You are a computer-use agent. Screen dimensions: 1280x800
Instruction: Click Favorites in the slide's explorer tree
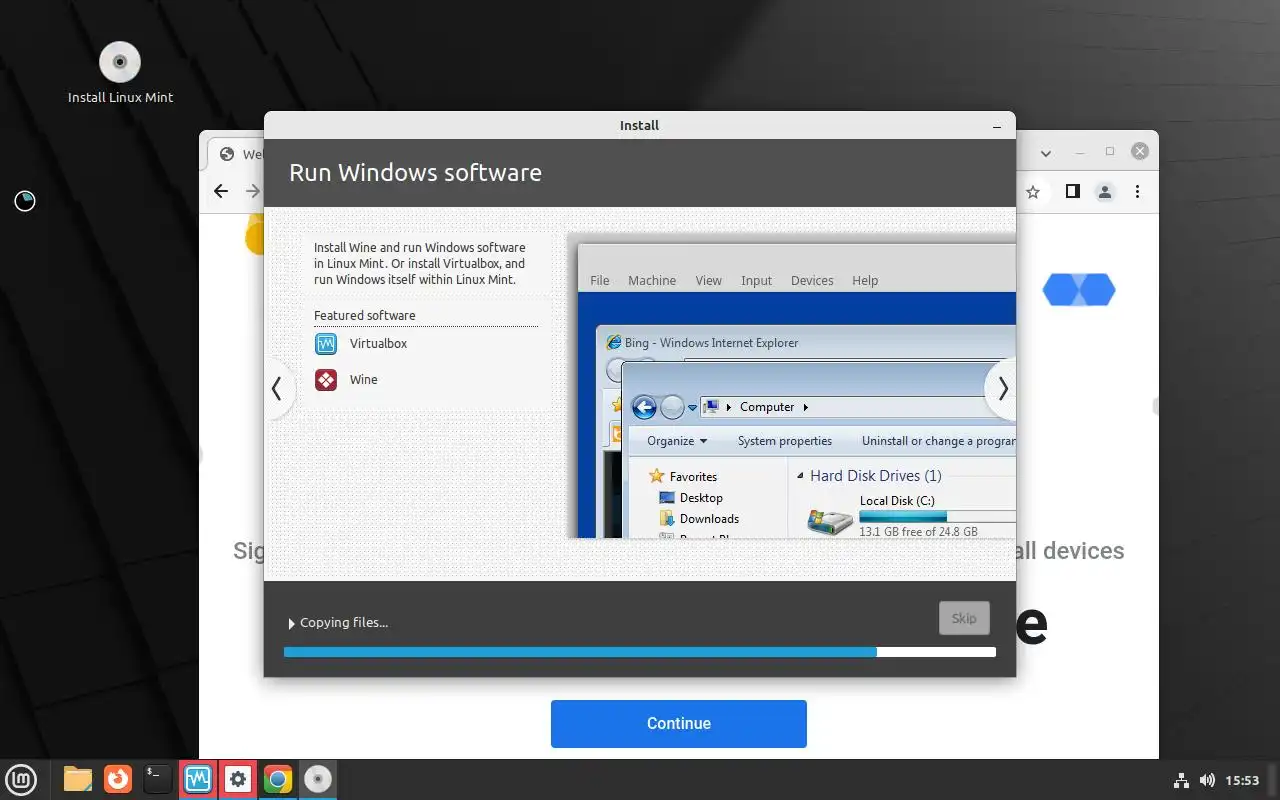693,477
